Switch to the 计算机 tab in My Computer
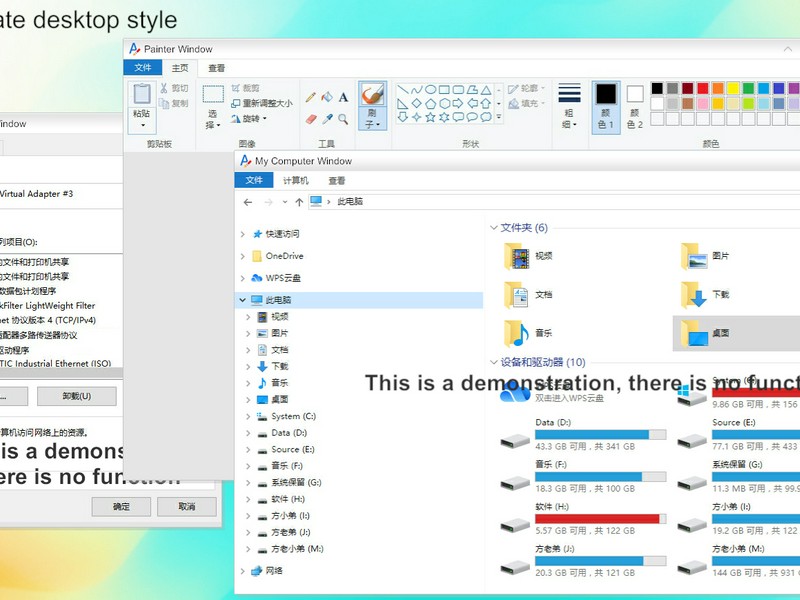The width and height of the screenshot is (800, 600). coord(296,181)
